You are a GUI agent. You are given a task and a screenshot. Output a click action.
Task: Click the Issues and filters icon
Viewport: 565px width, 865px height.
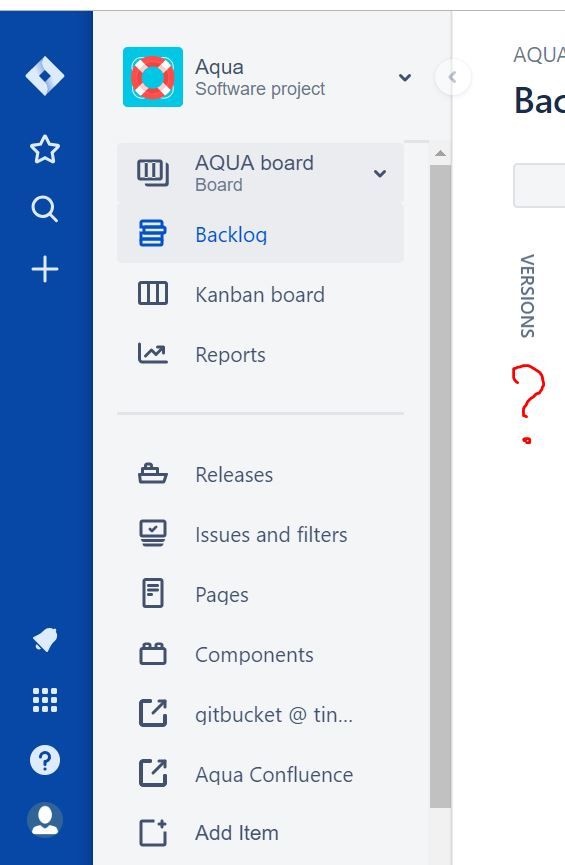(x=153, y=533)
